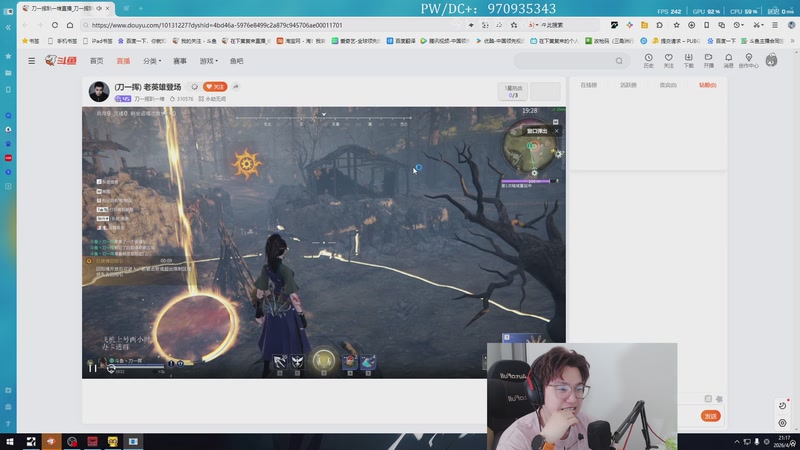Open Windows Start menu

(10, 441)
